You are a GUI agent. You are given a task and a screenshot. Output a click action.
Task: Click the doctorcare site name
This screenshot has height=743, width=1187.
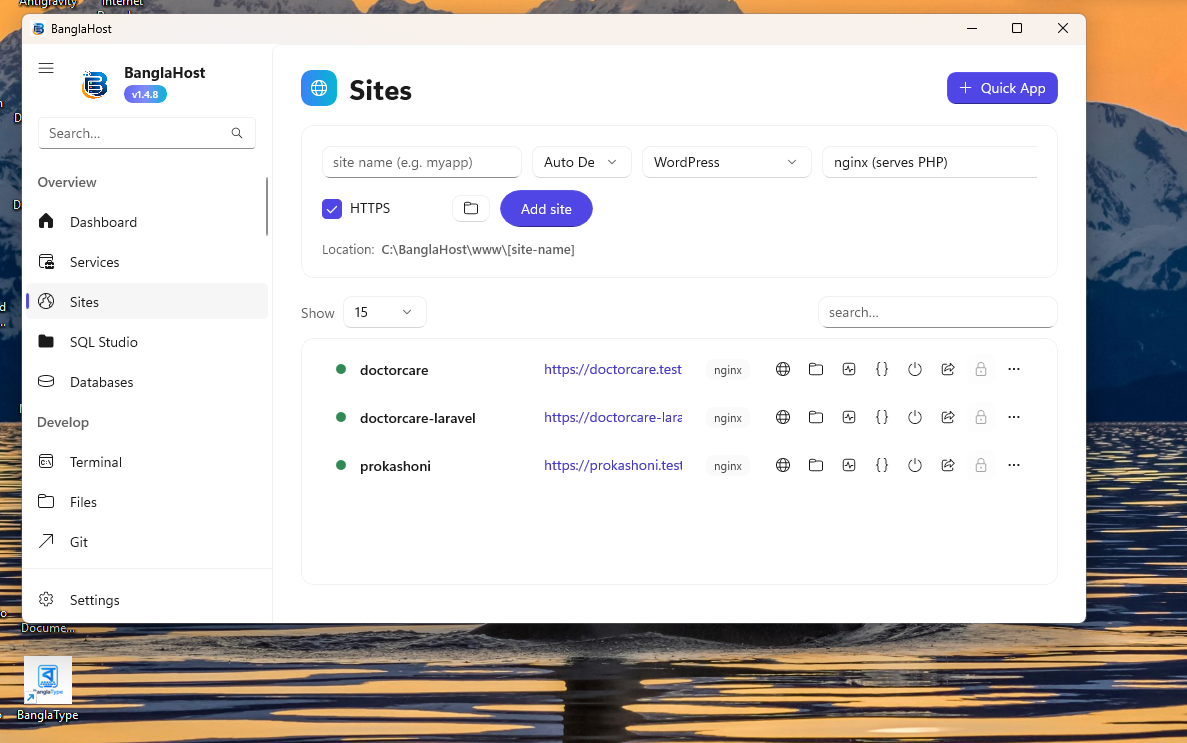point(394,370)
